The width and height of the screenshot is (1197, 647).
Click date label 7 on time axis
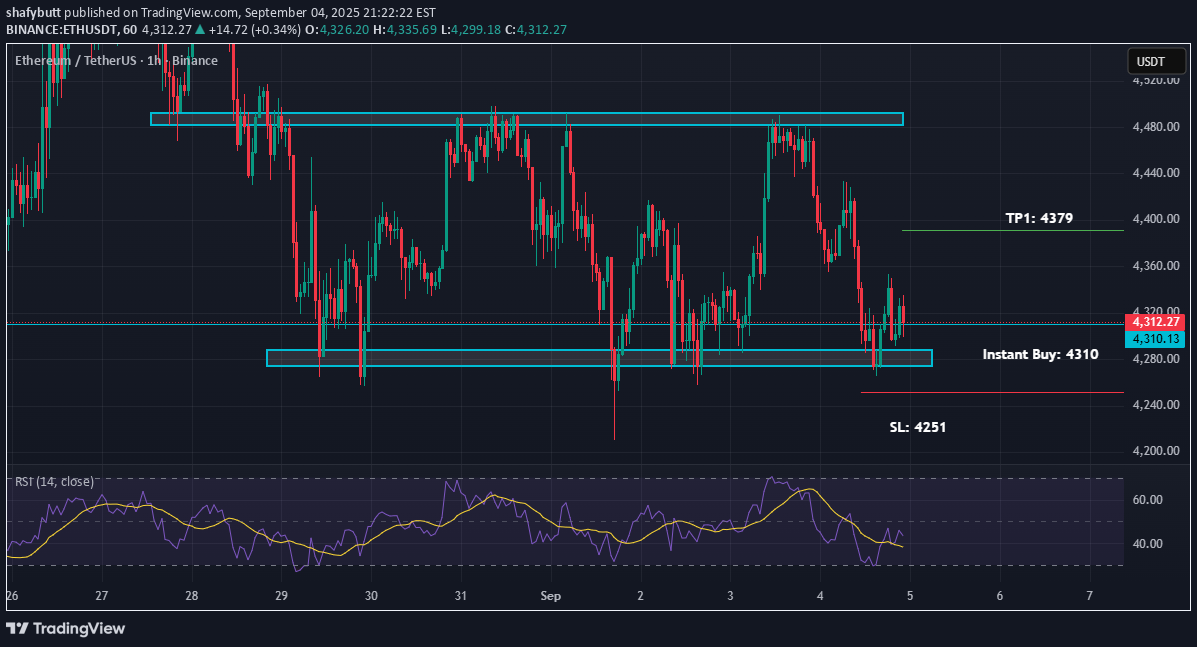point(1089,596)
